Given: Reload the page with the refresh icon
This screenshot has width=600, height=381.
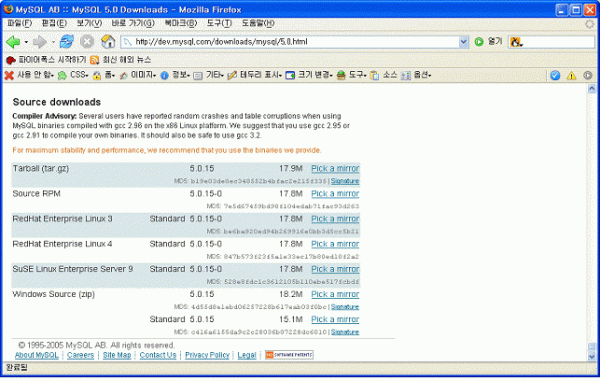Looking at the screenshot, I should pyautogui.click(x=67, y=41).
